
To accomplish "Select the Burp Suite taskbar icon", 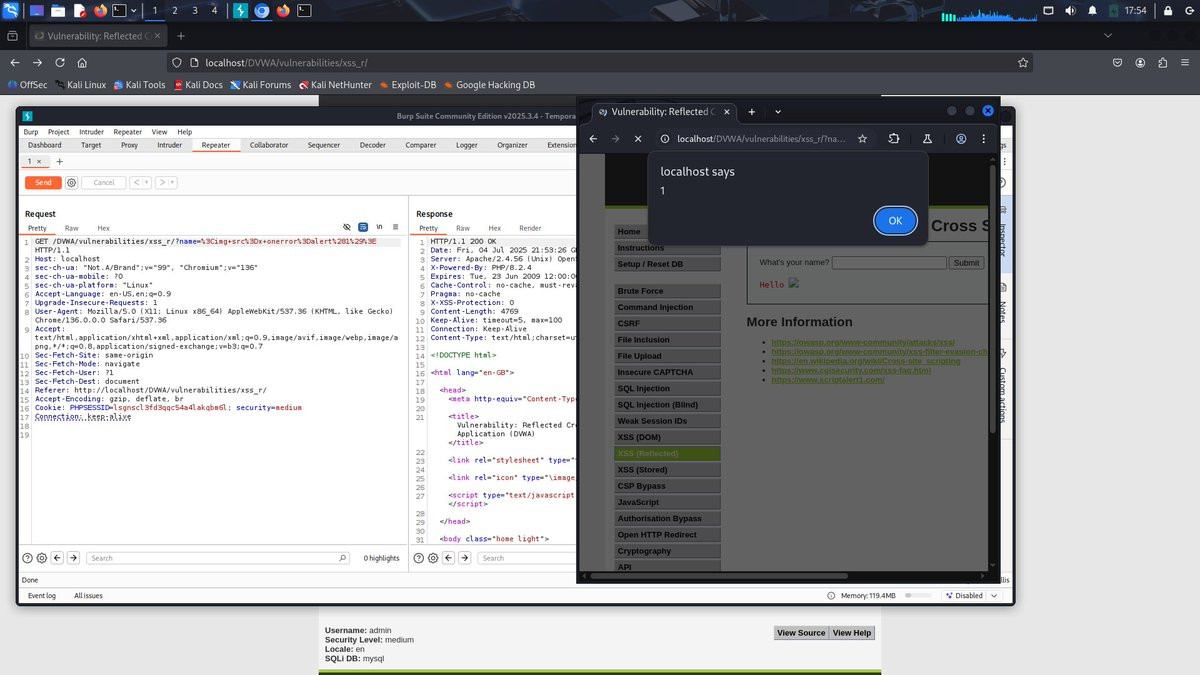I will pos(241,11).
